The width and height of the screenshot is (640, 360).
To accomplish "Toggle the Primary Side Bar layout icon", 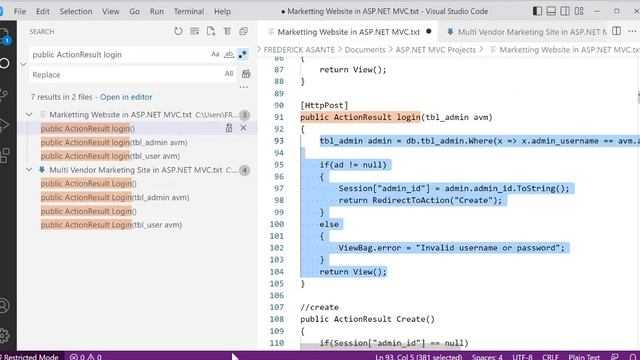I will point(537,11).
